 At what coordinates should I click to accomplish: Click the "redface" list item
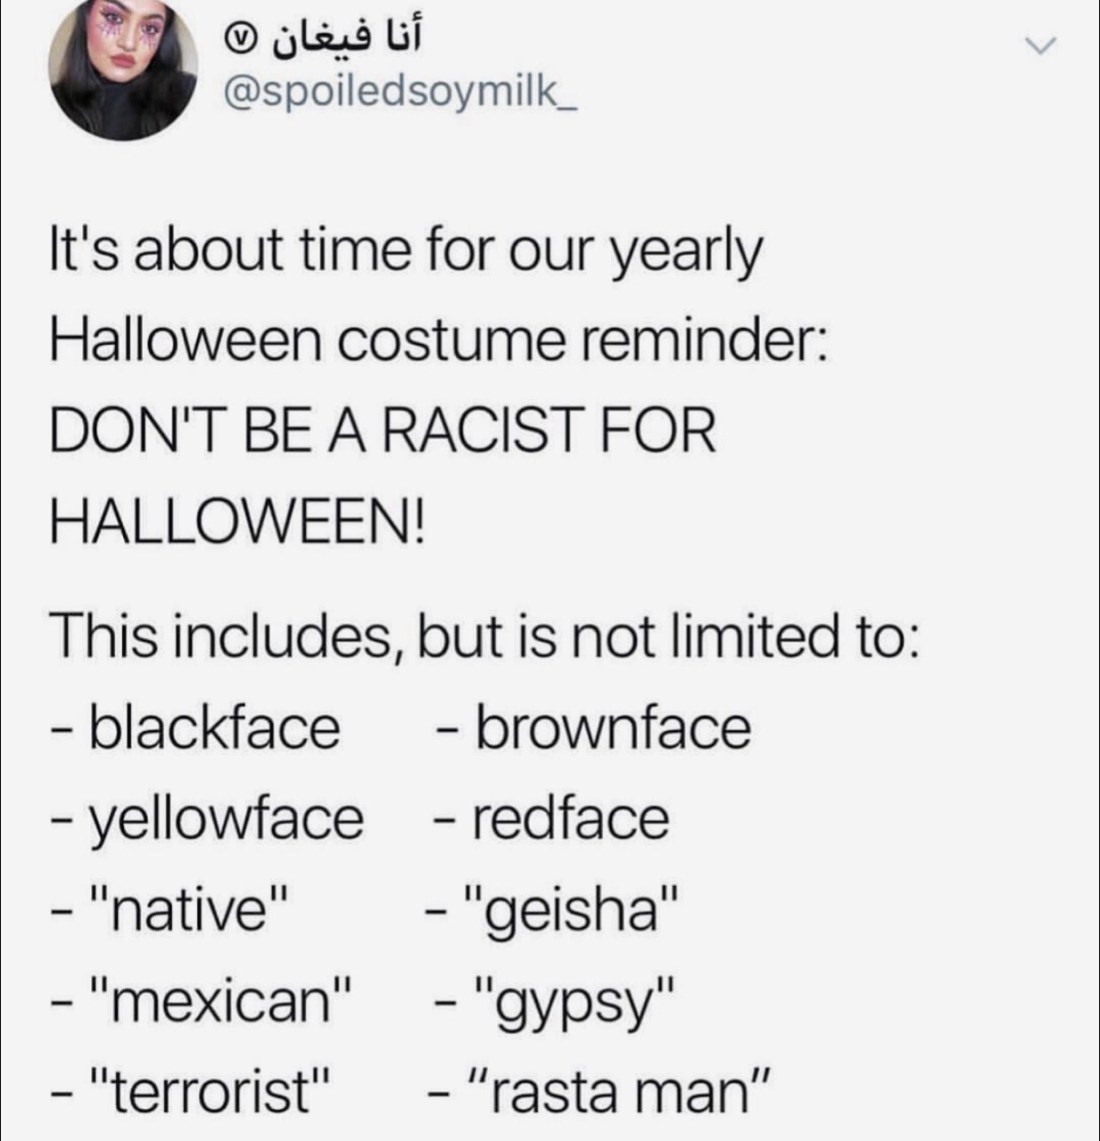pos(569,818)
